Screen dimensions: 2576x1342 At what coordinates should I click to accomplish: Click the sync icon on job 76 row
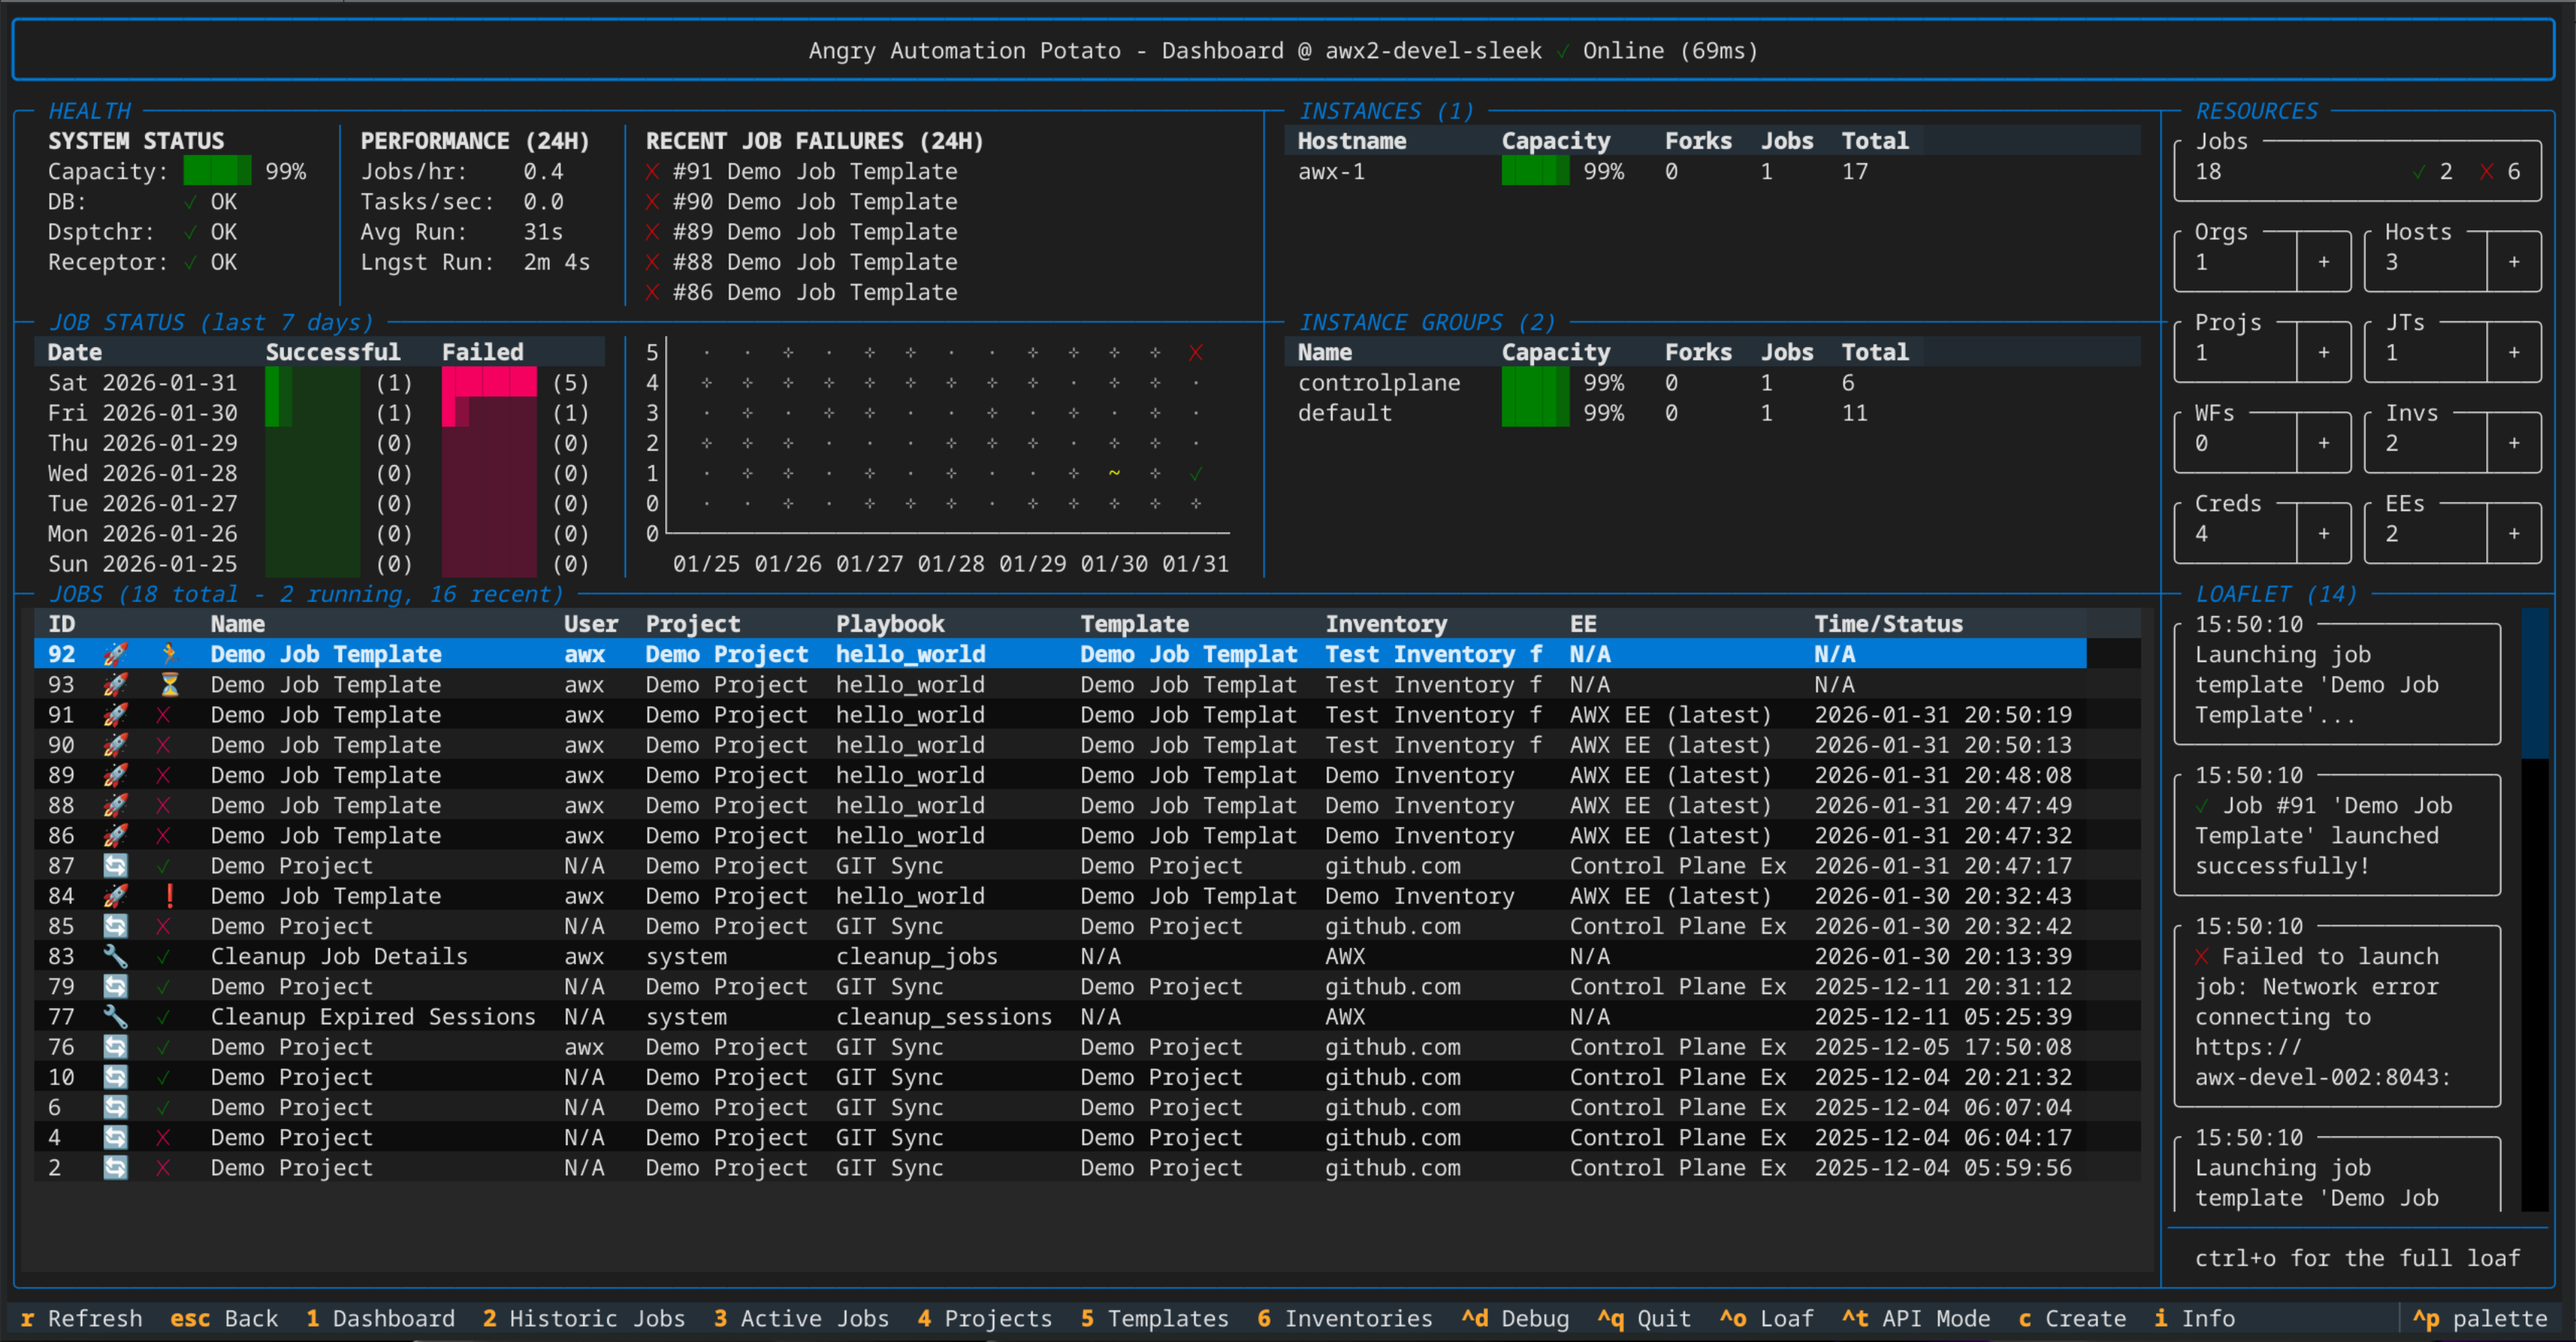coord(115,1047)
